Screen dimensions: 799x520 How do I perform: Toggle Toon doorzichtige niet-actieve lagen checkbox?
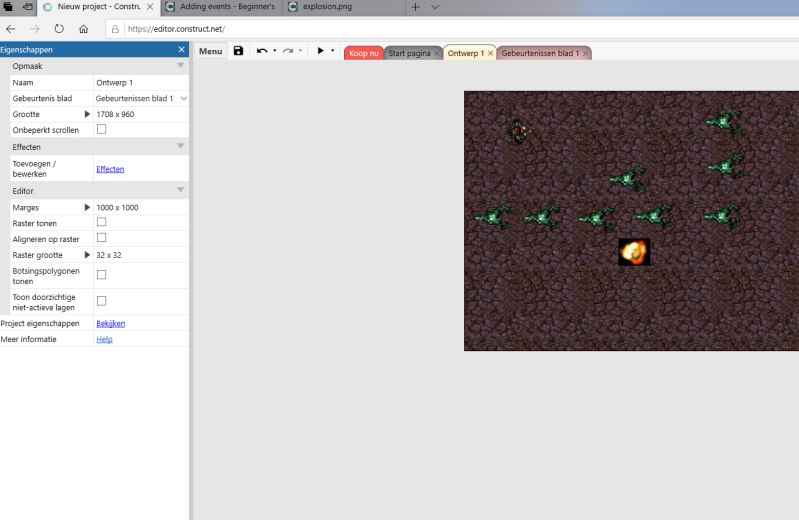101,301
